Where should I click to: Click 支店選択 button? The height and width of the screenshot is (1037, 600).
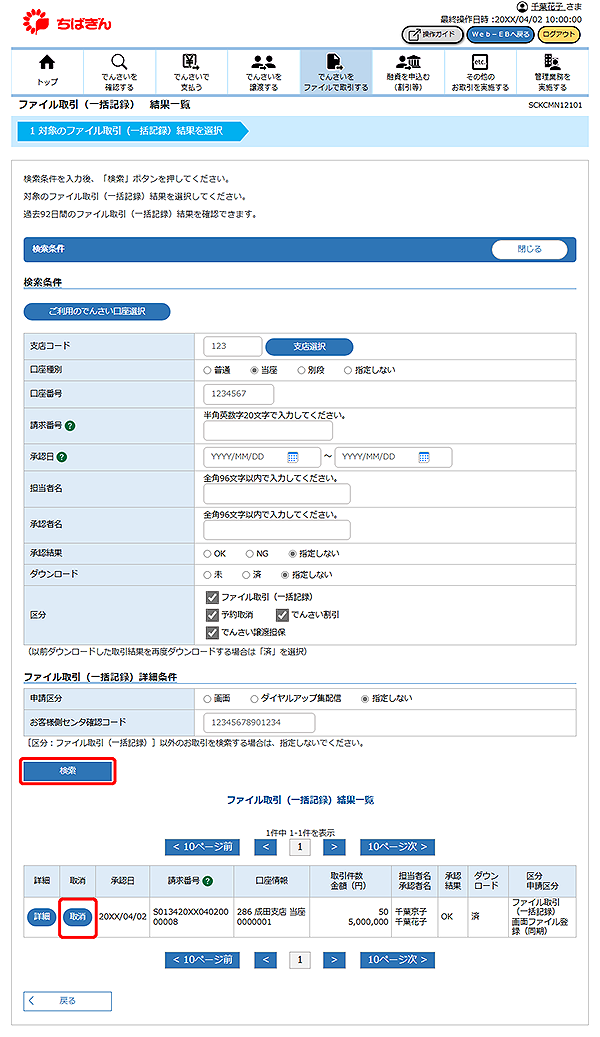(x=309, y=347)
